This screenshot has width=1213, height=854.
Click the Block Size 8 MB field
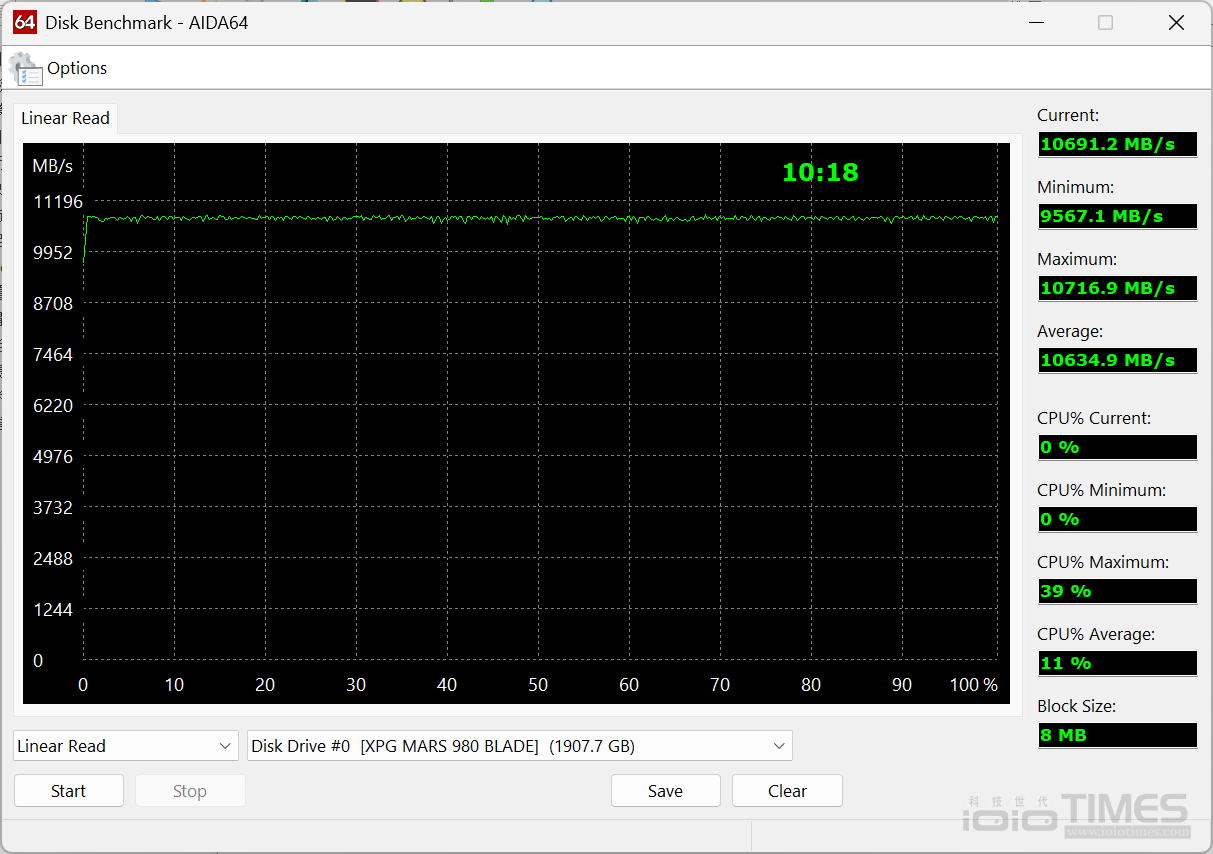coord(1117,735)
